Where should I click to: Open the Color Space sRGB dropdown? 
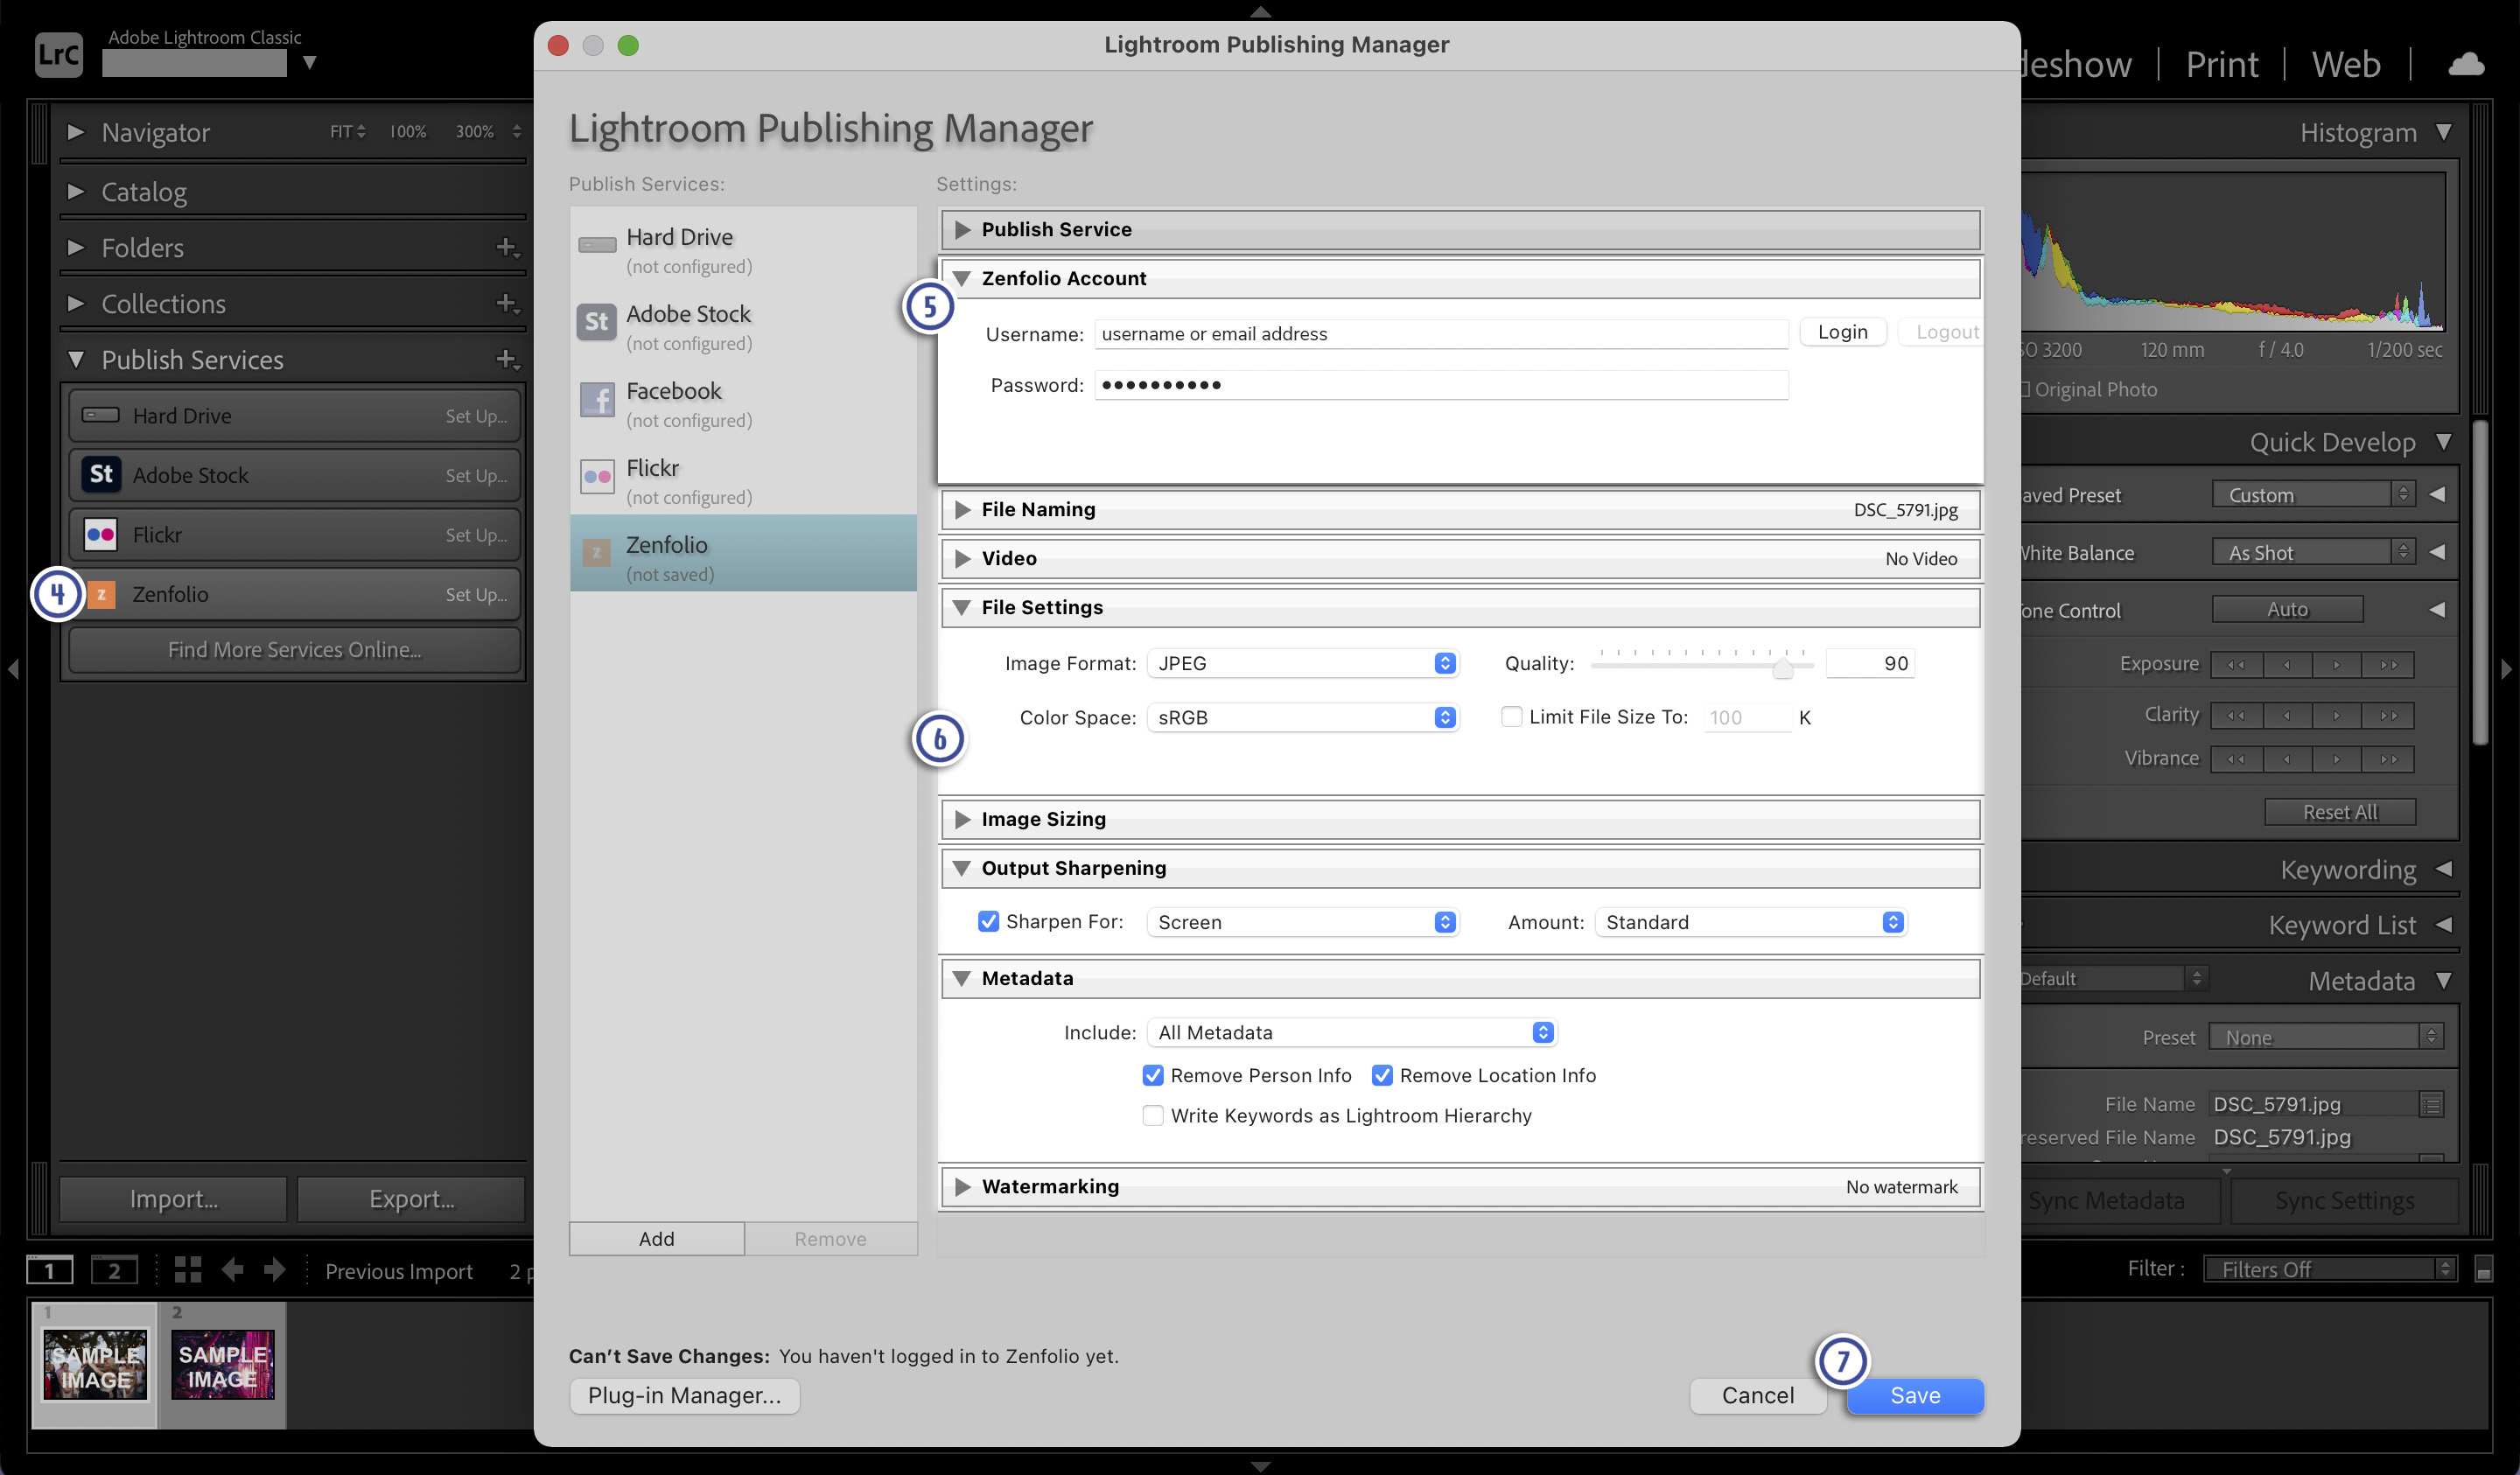click(x=1303, y=717)
